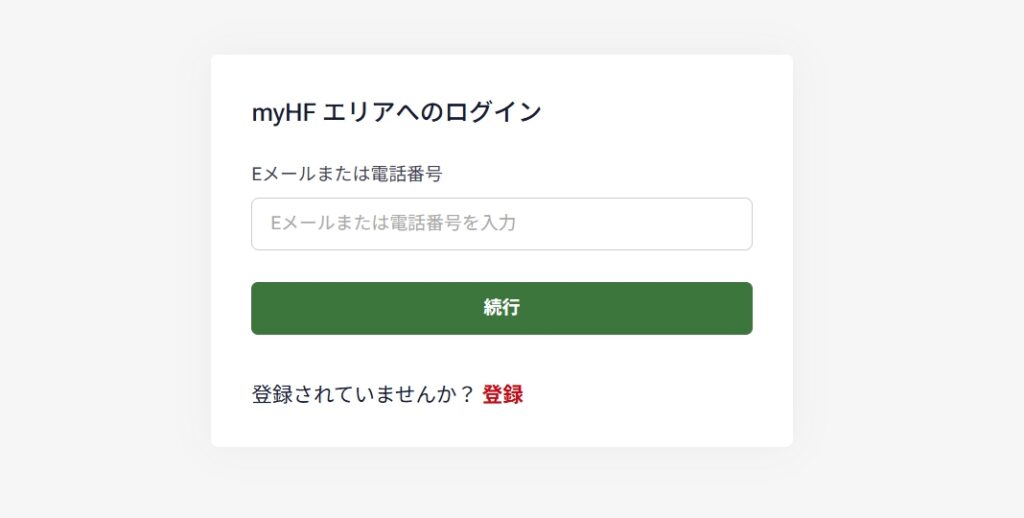Click the field label under the heading
The image size is (1024, 518).
pyautogui.click(x=346, y=174)
